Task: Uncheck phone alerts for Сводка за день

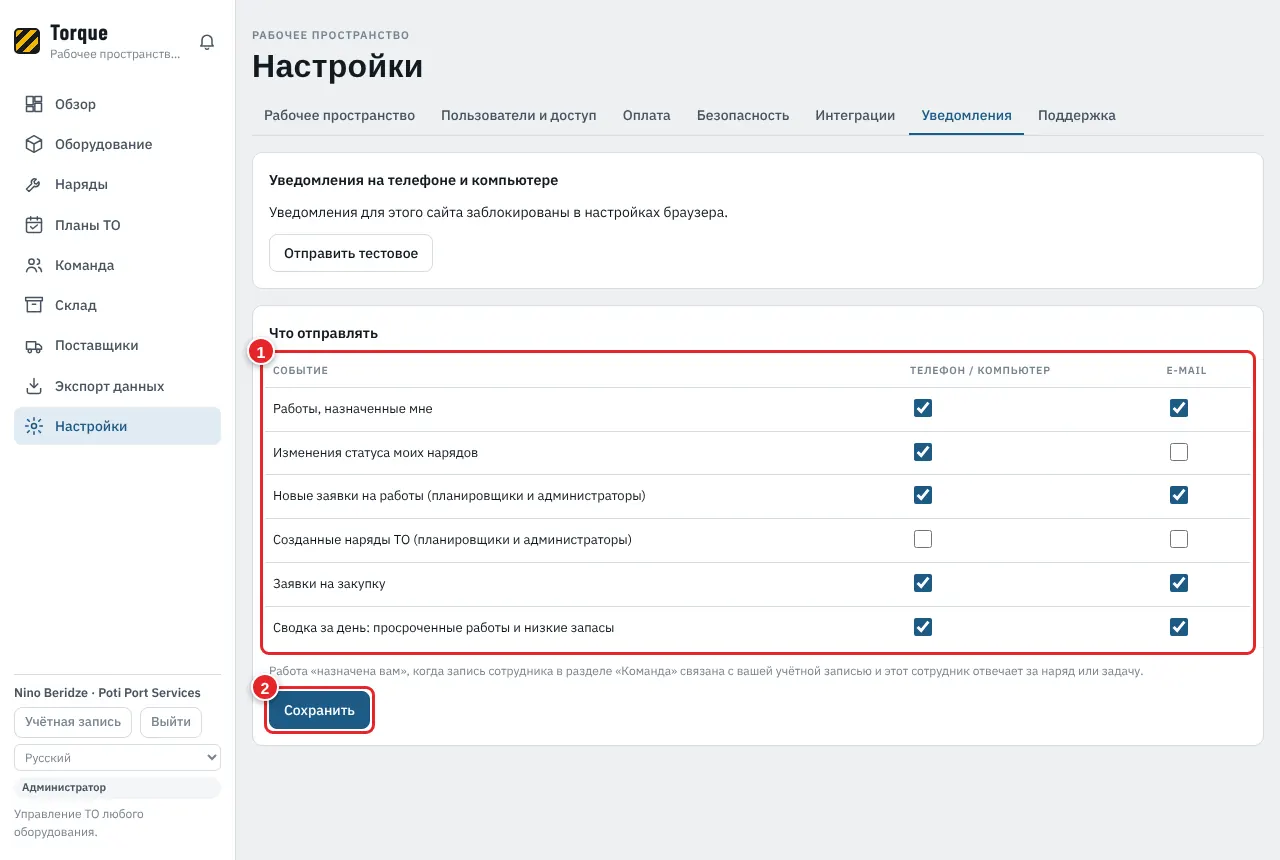Action: click(x=923, y=627)
